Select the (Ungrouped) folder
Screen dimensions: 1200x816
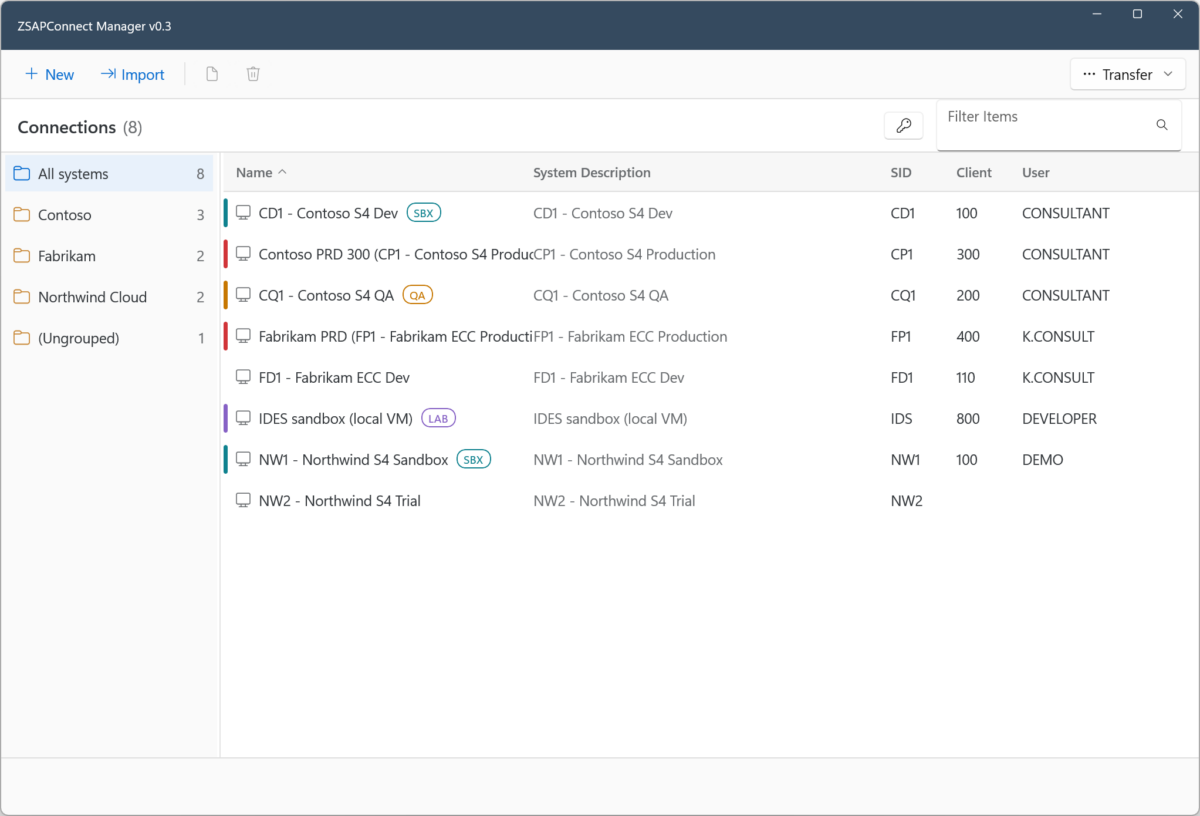click(x=109, y=338)
